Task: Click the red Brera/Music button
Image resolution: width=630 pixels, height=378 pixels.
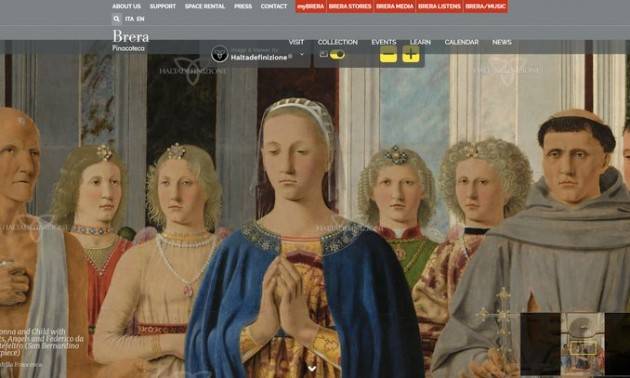Action: pos(485,6)
